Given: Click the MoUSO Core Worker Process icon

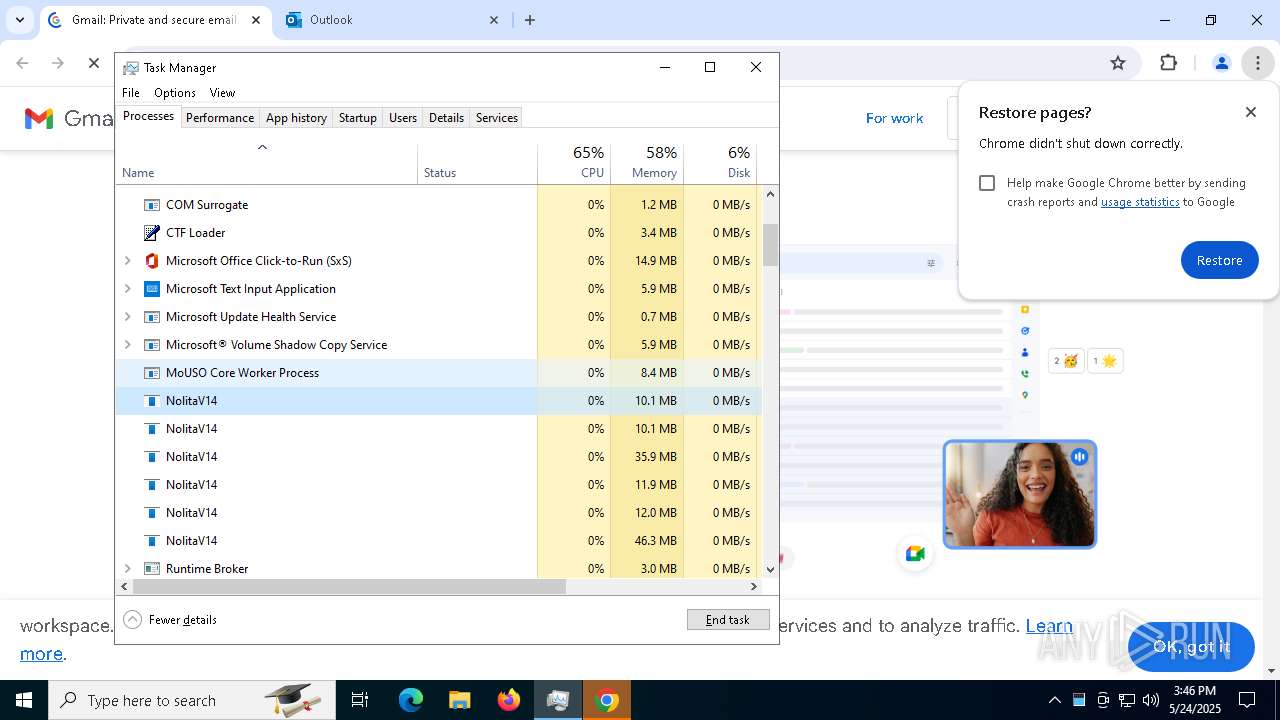Looking at the screenshot, I should point(152,373).
